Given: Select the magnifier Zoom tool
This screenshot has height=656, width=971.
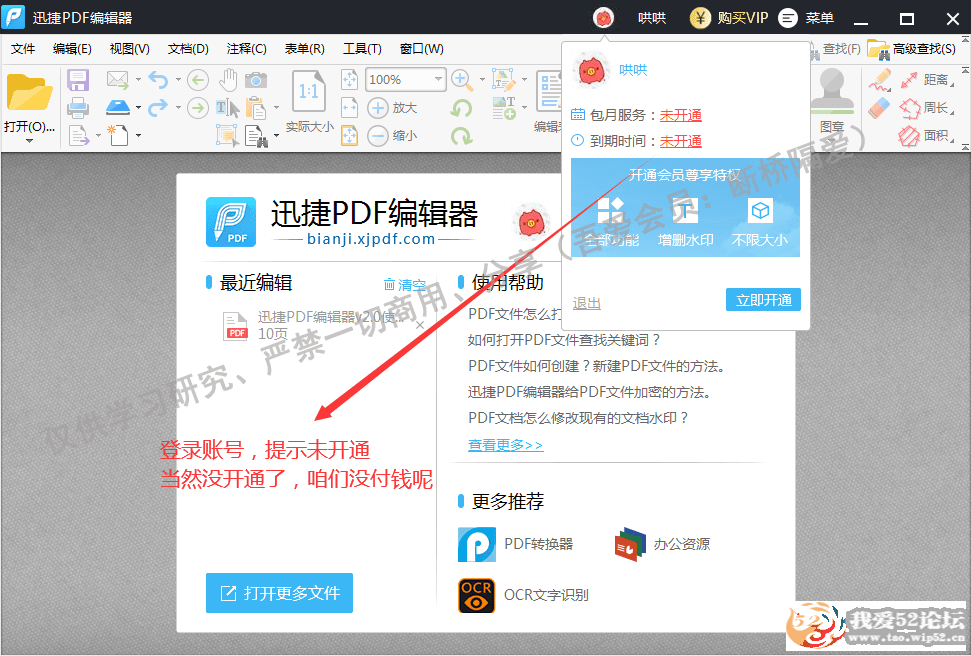Looking at the screenshot, I should (461, 79).
